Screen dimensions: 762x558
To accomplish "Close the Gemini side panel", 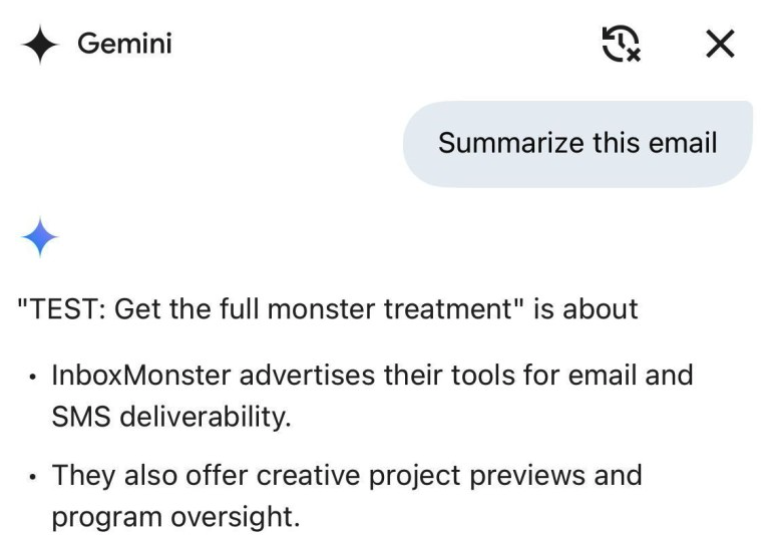I will point(720,44).
